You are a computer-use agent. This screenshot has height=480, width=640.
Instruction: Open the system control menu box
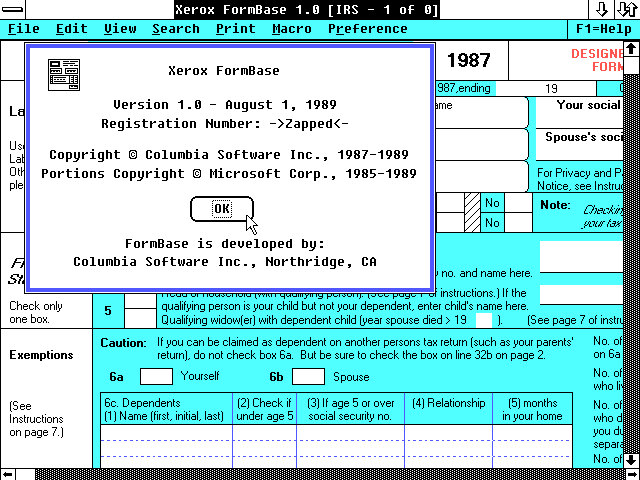pyautogui.click(x=12, y=9)
